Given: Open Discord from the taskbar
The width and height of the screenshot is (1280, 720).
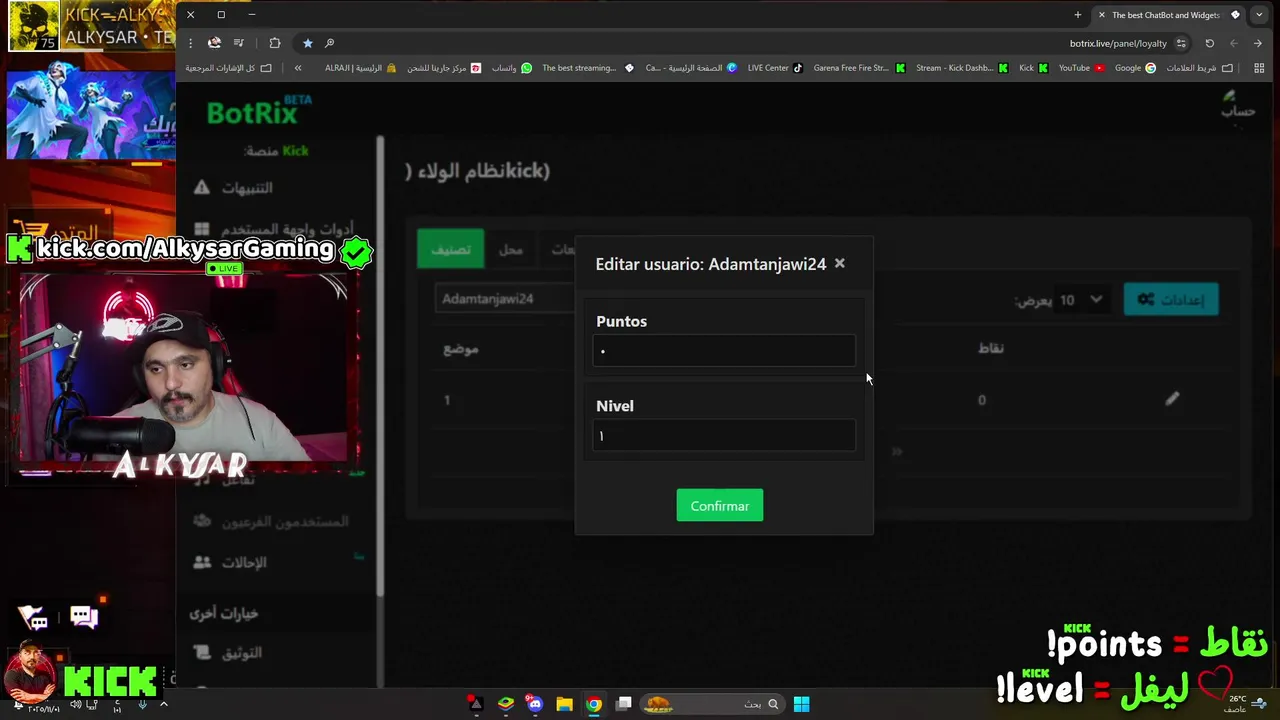Looking at the screenshot, I should (535, 704).
